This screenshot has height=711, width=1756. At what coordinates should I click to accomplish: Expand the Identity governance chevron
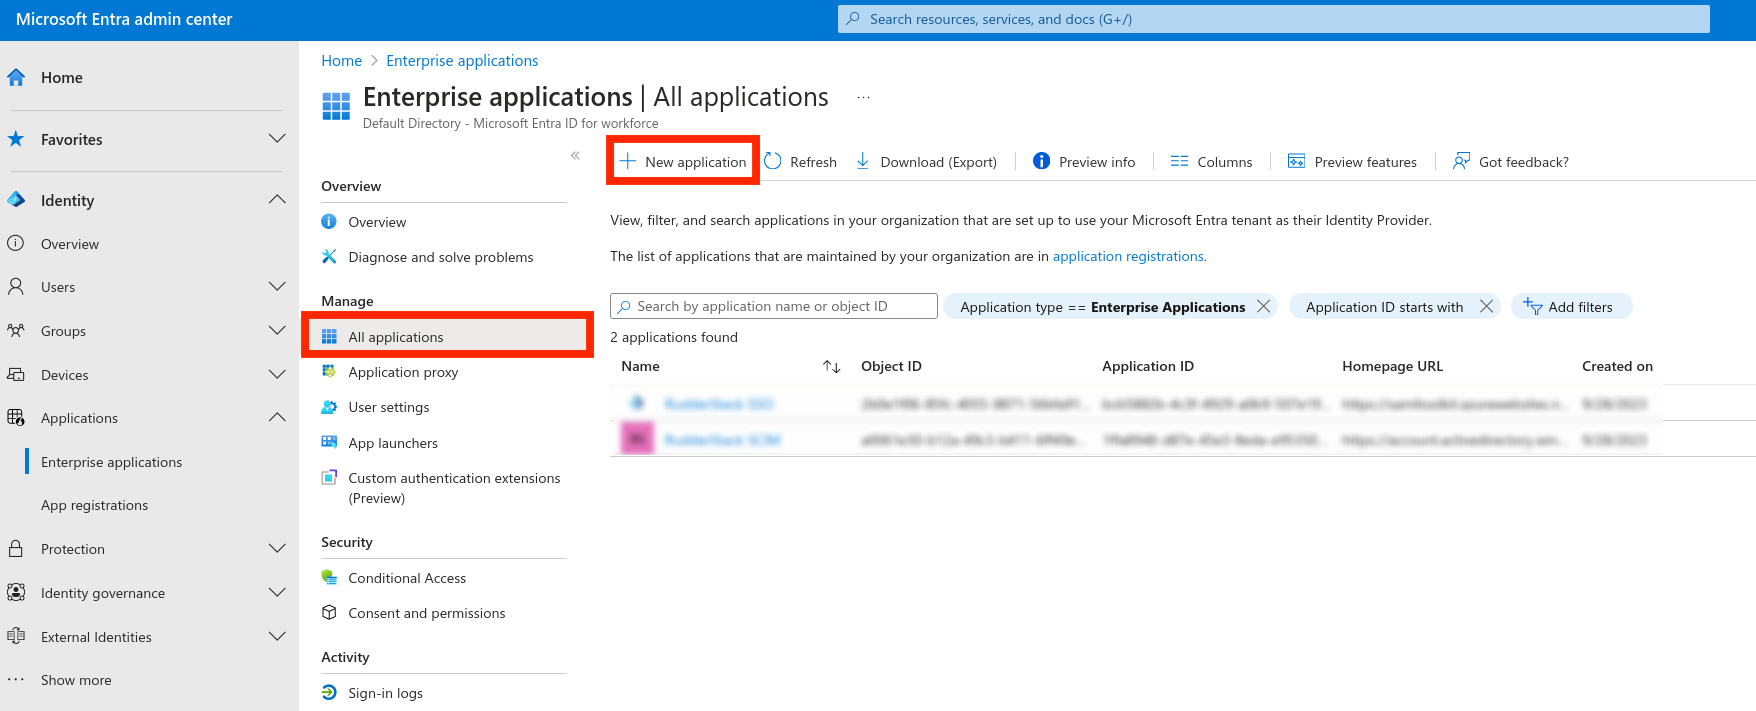(x=277, y=593)
